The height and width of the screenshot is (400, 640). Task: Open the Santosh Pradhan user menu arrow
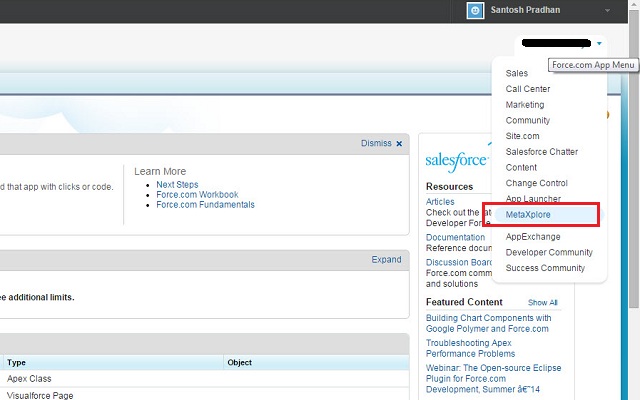coord(607,11)
